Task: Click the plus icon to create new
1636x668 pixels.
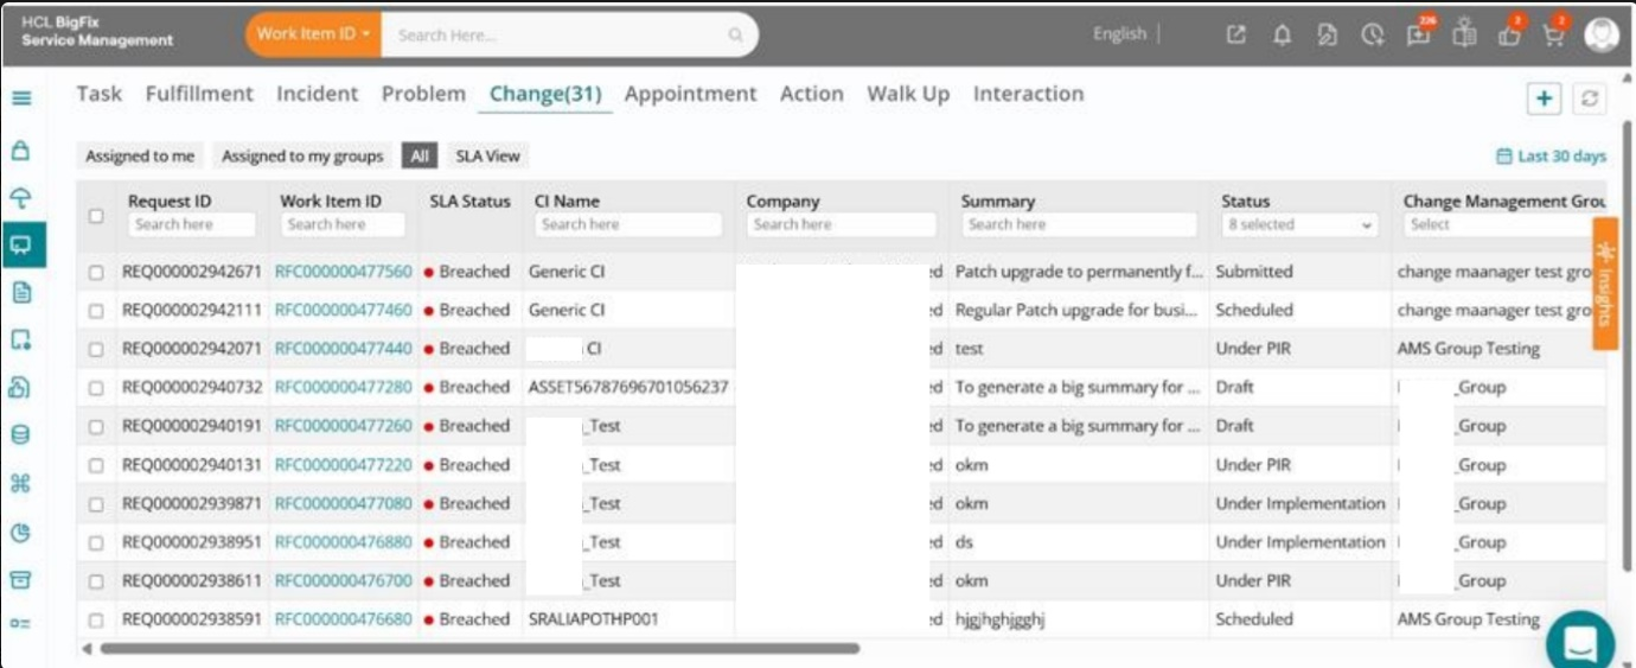Action: pyautogui.click(x=1544, y=98)
